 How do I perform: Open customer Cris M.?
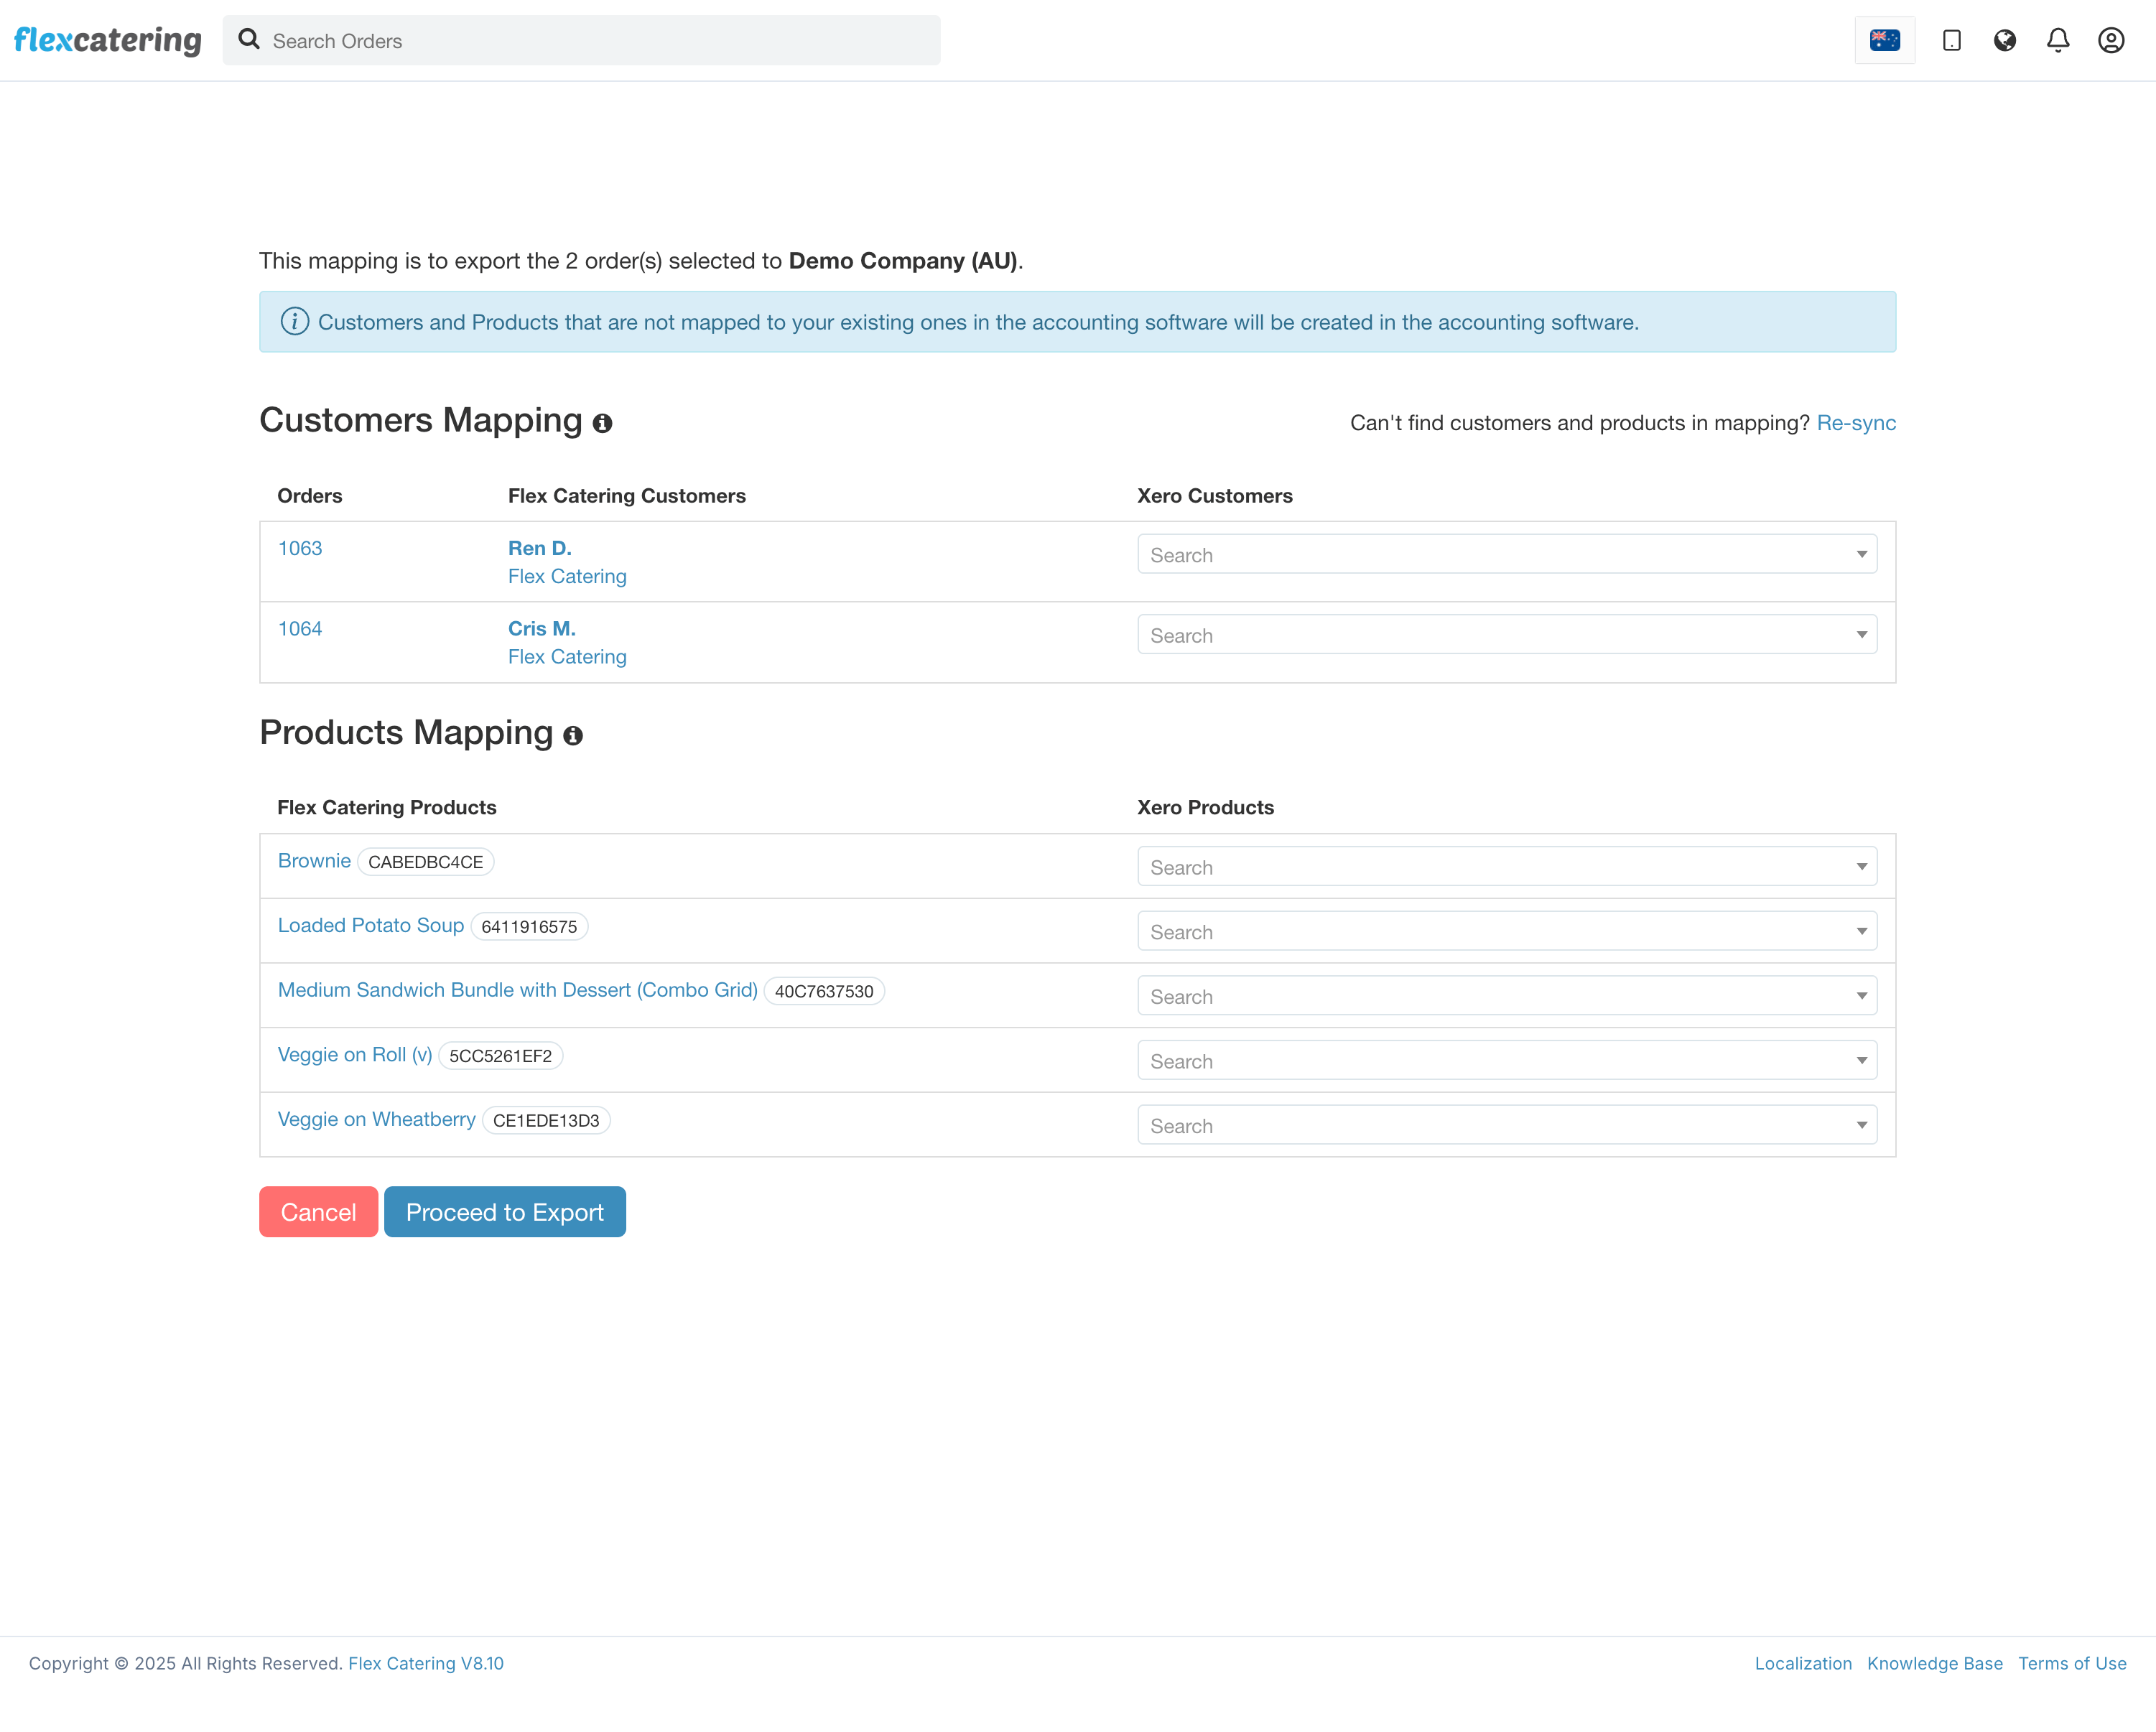[x=542, y=629]
